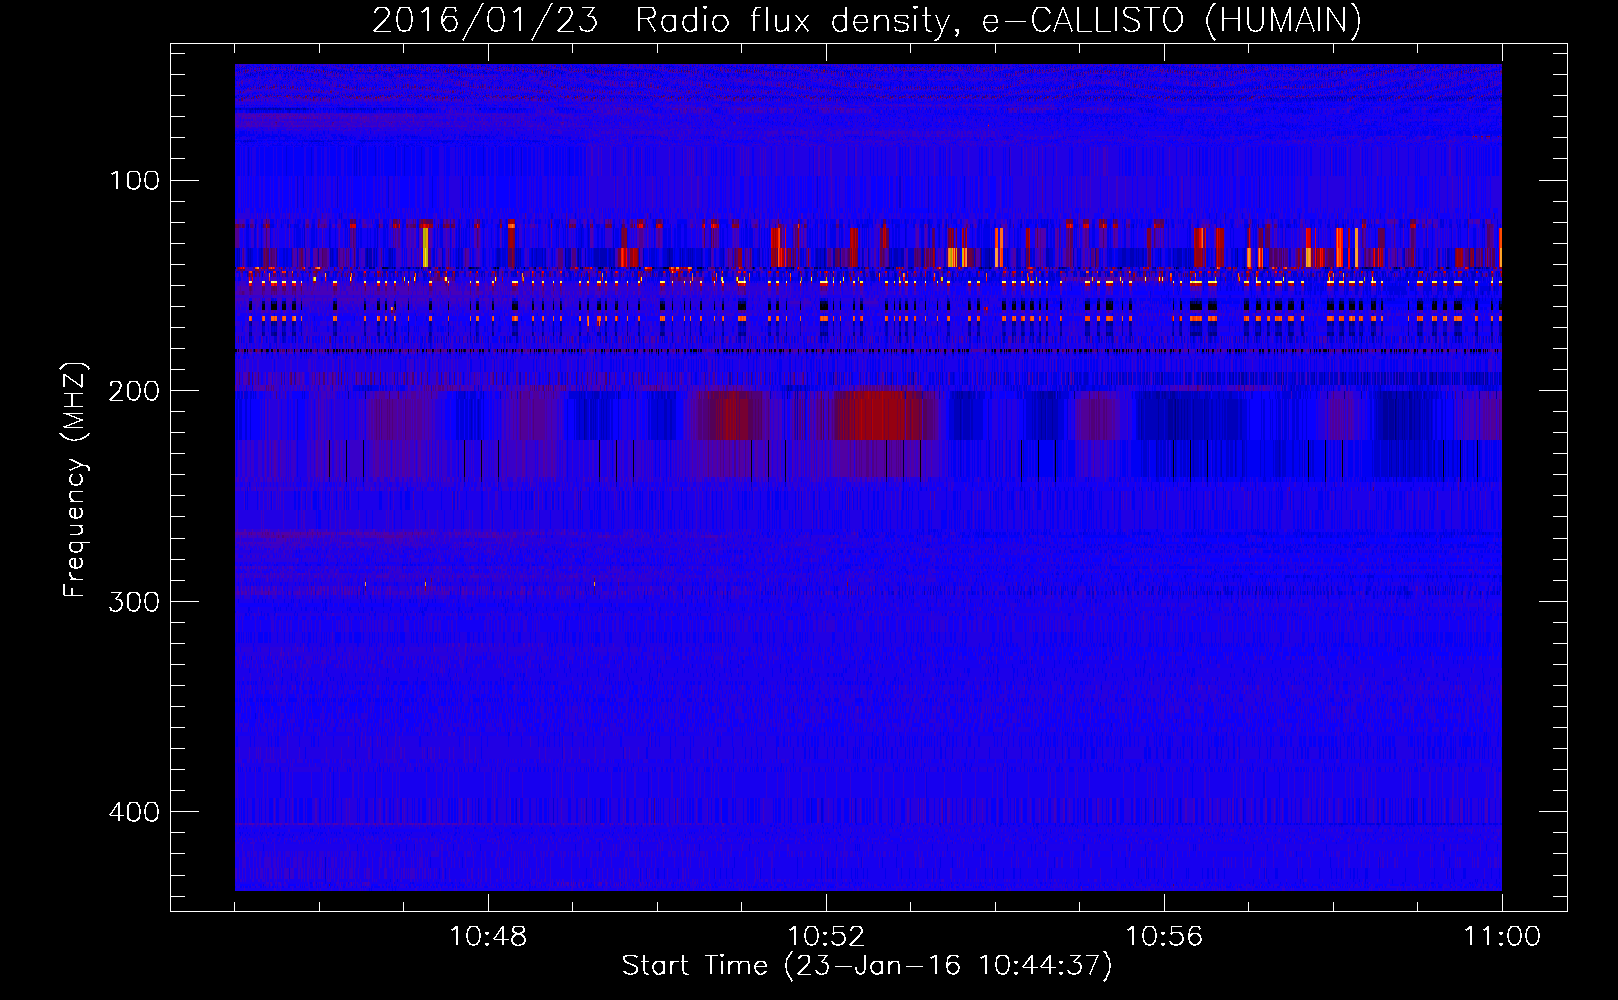This screenshot has width=1618, height=1000.
Task: Click the x-axis label 'Start Time (23-Jan-16 10:44:37)'
Action: (867, 966)
